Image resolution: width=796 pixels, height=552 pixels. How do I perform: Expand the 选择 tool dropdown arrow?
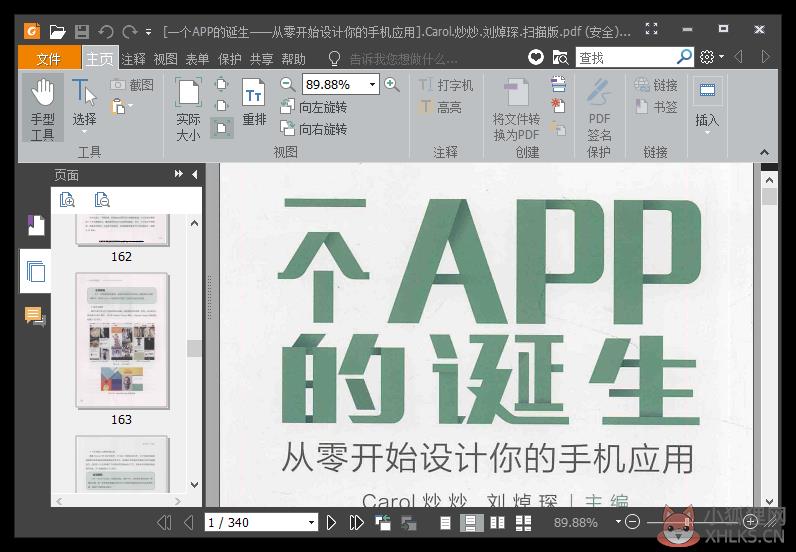[x=84, y=132]
